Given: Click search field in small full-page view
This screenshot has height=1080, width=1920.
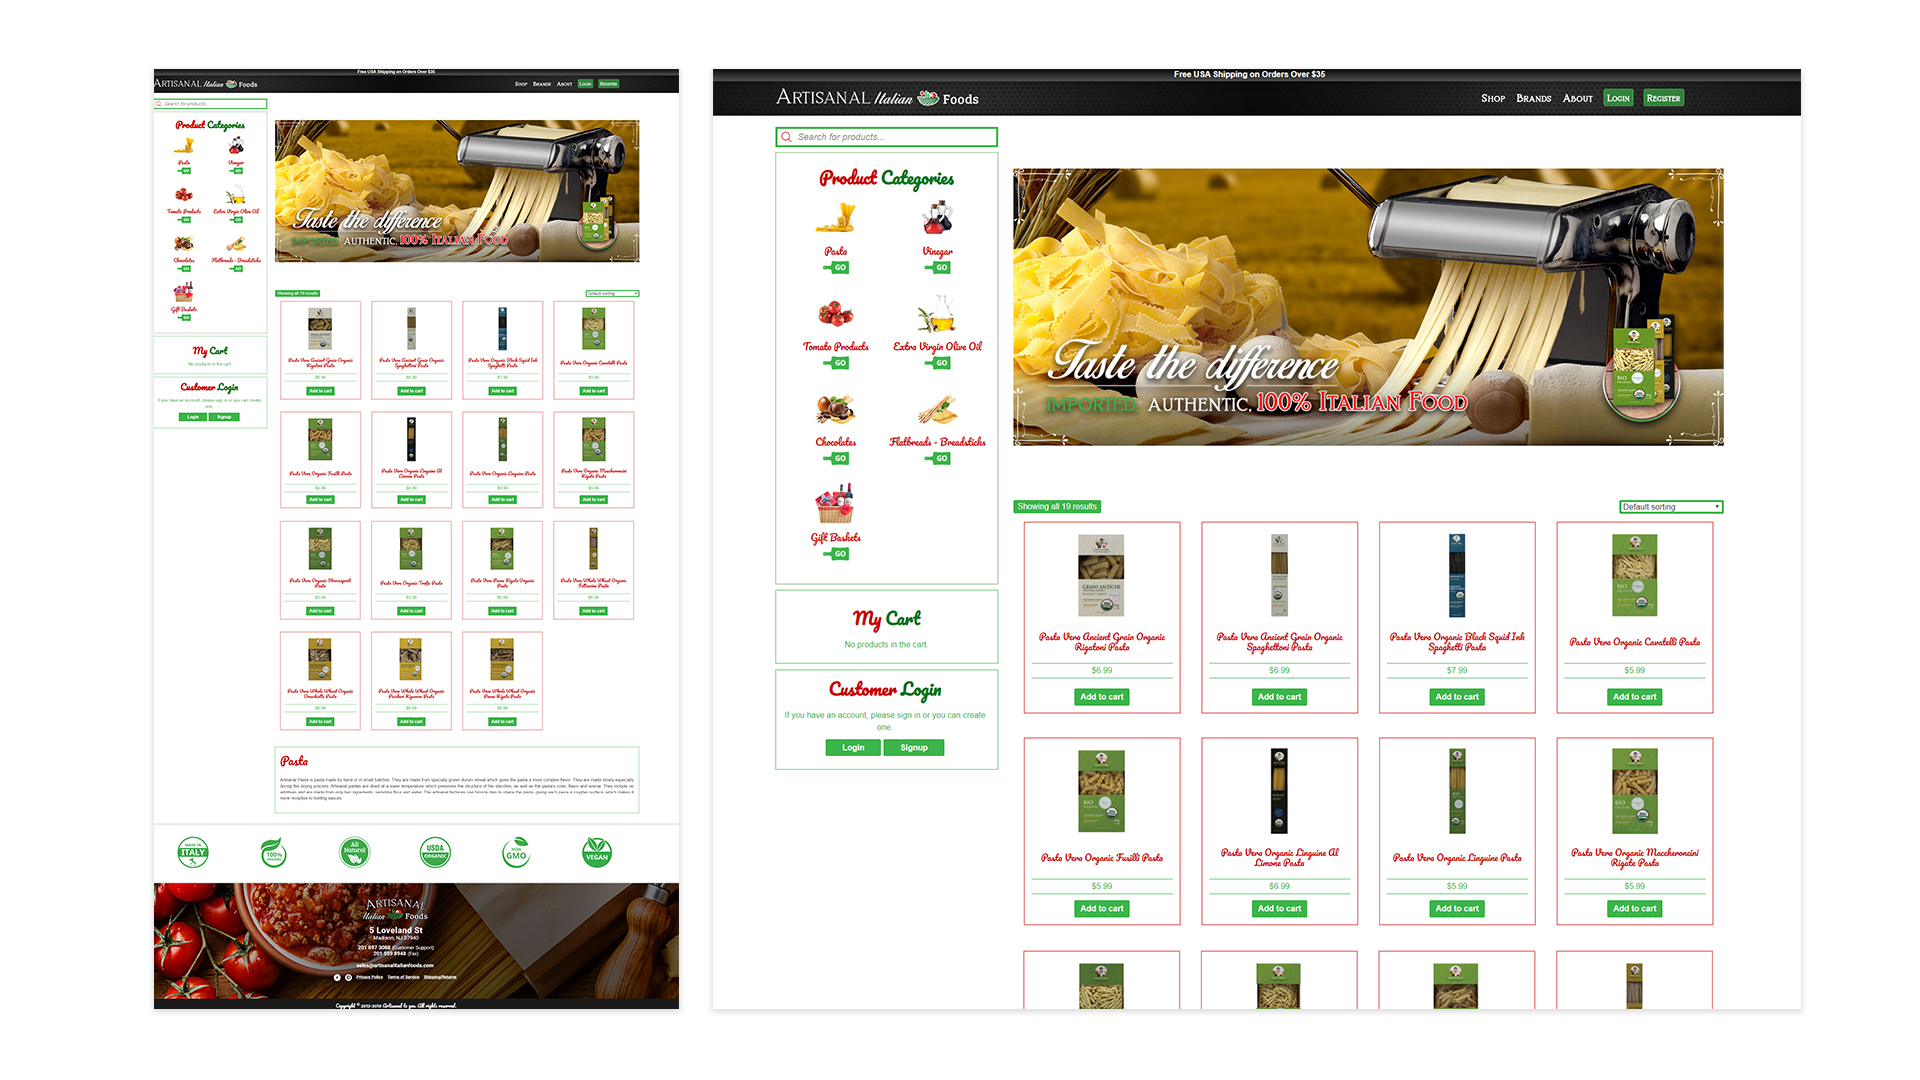Looking at the screenshot, I should pyautogui.click(x=210, y=104).
